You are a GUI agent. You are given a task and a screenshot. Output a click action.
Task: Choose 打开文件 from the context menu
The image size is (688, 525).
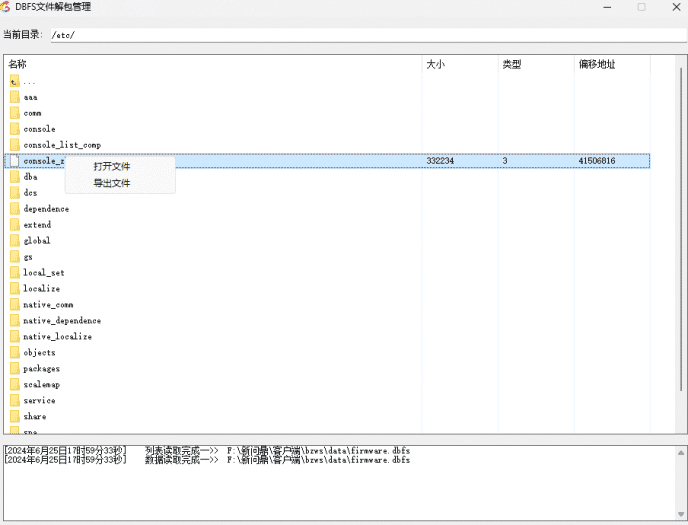point(112,166)
